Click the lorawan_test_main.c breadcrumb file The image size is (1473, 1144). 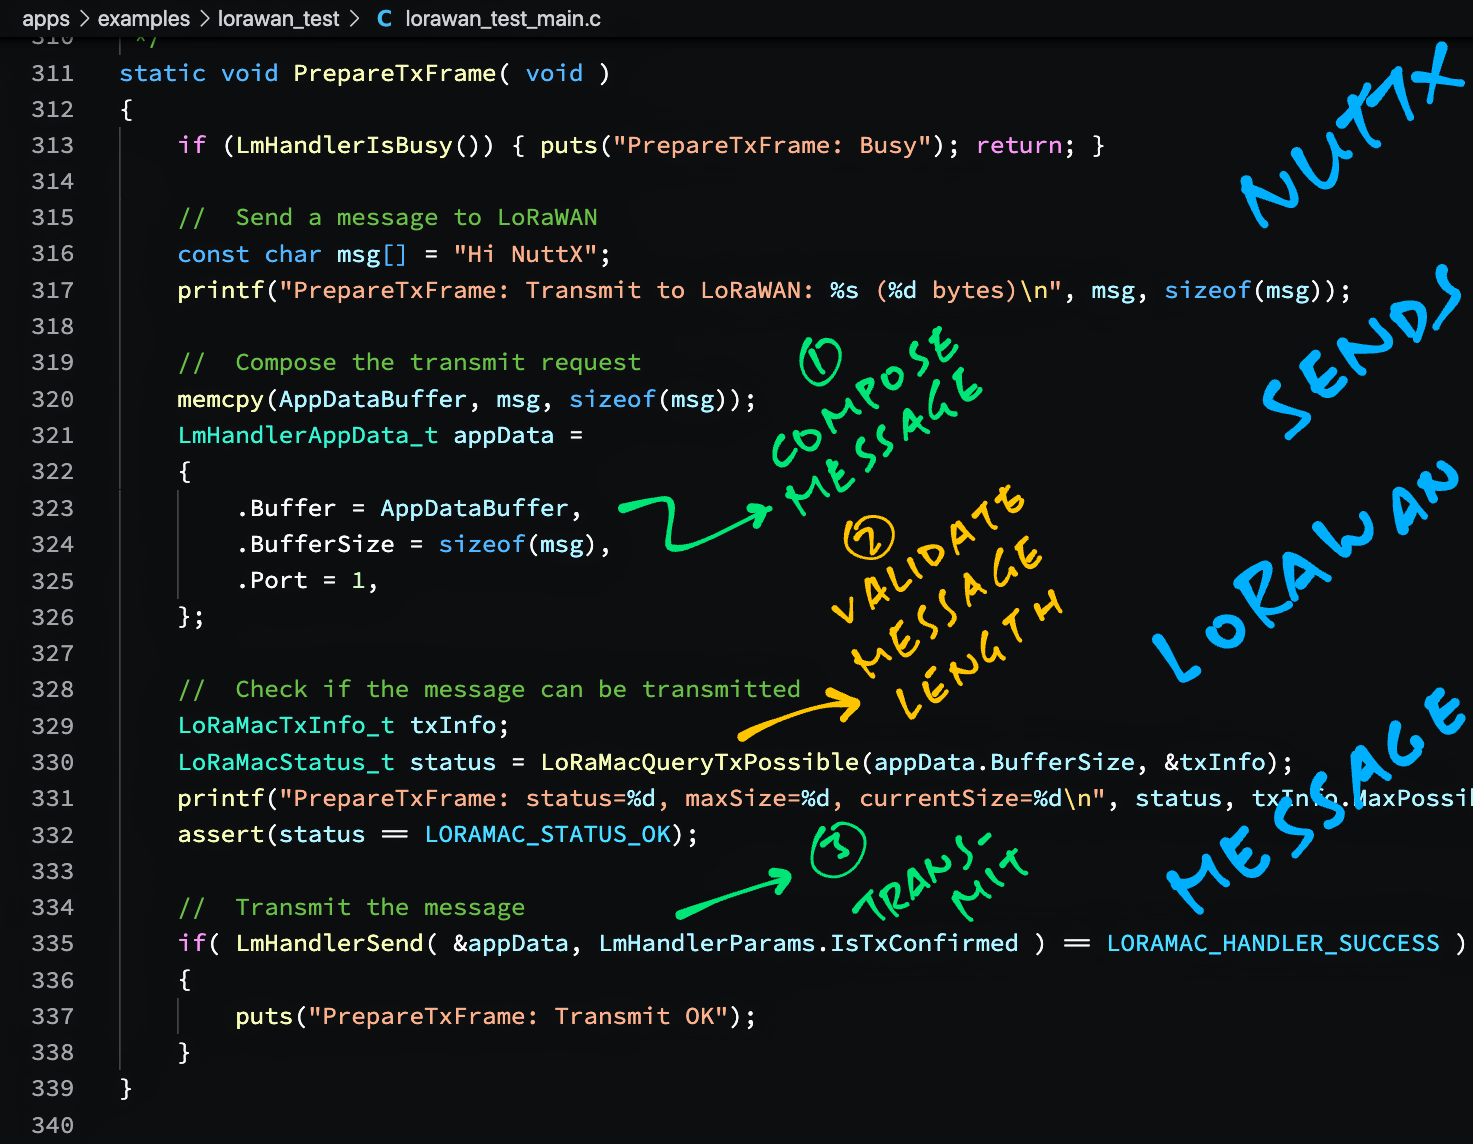[503, 19]
